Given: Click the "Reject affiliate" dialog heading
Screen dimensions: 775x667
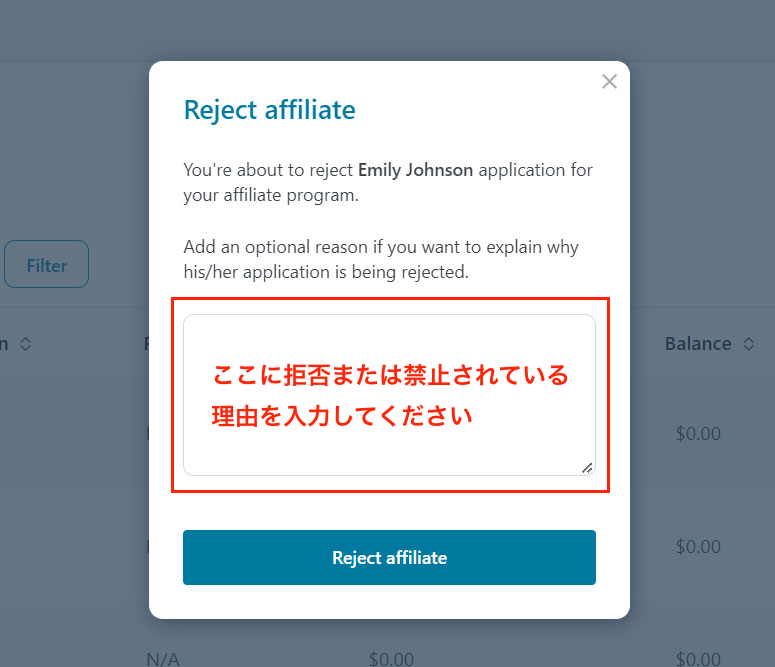Looking at the screenshot, I should click(x=269, y=109).
